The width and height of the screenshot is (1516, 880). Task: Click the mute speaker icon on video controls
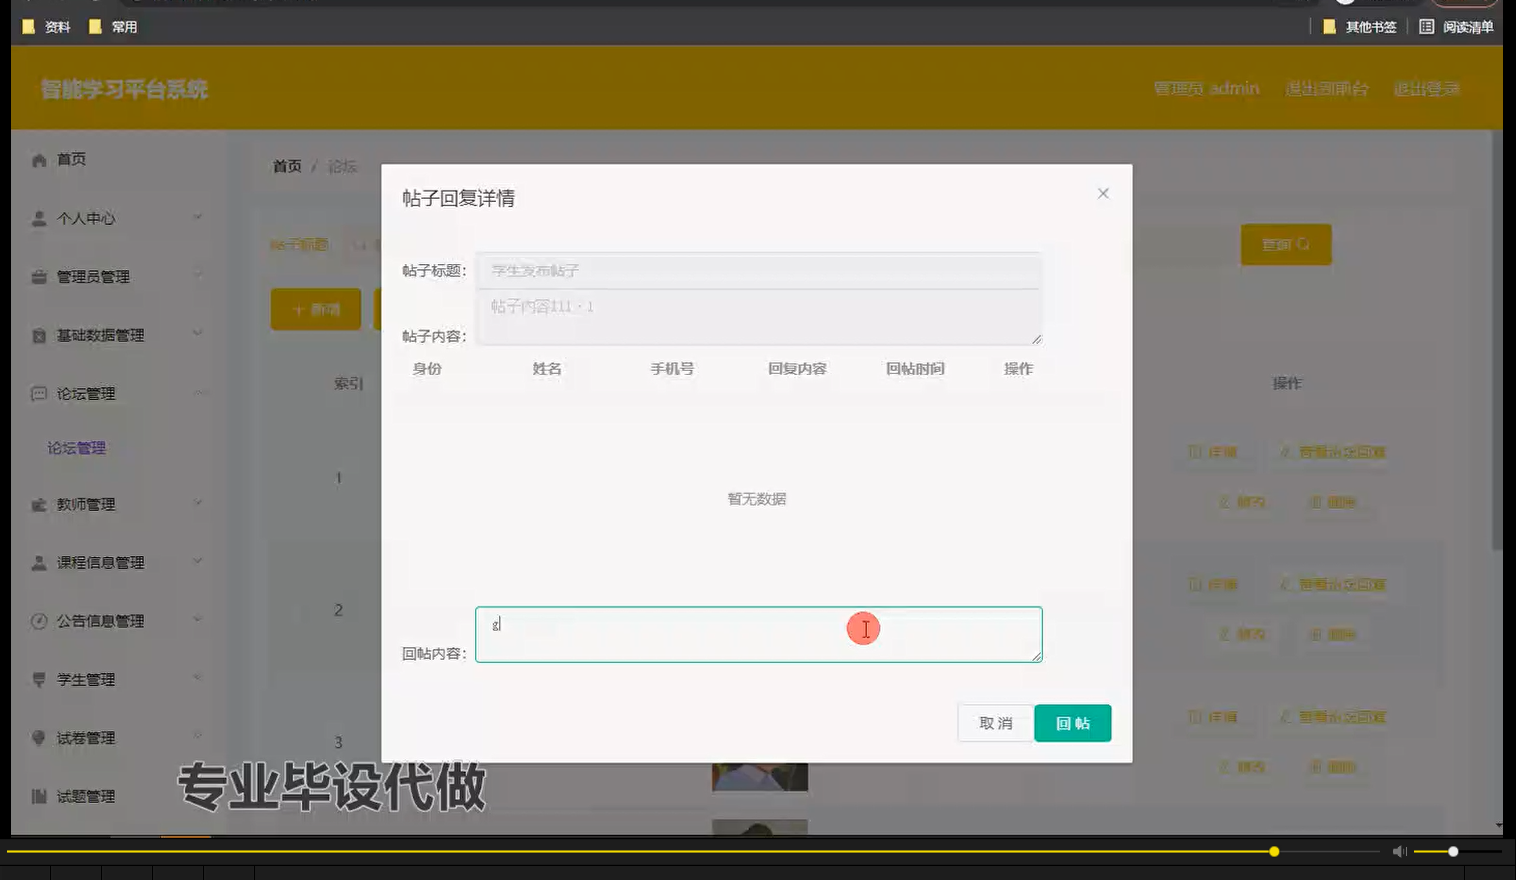point(1400,851)
